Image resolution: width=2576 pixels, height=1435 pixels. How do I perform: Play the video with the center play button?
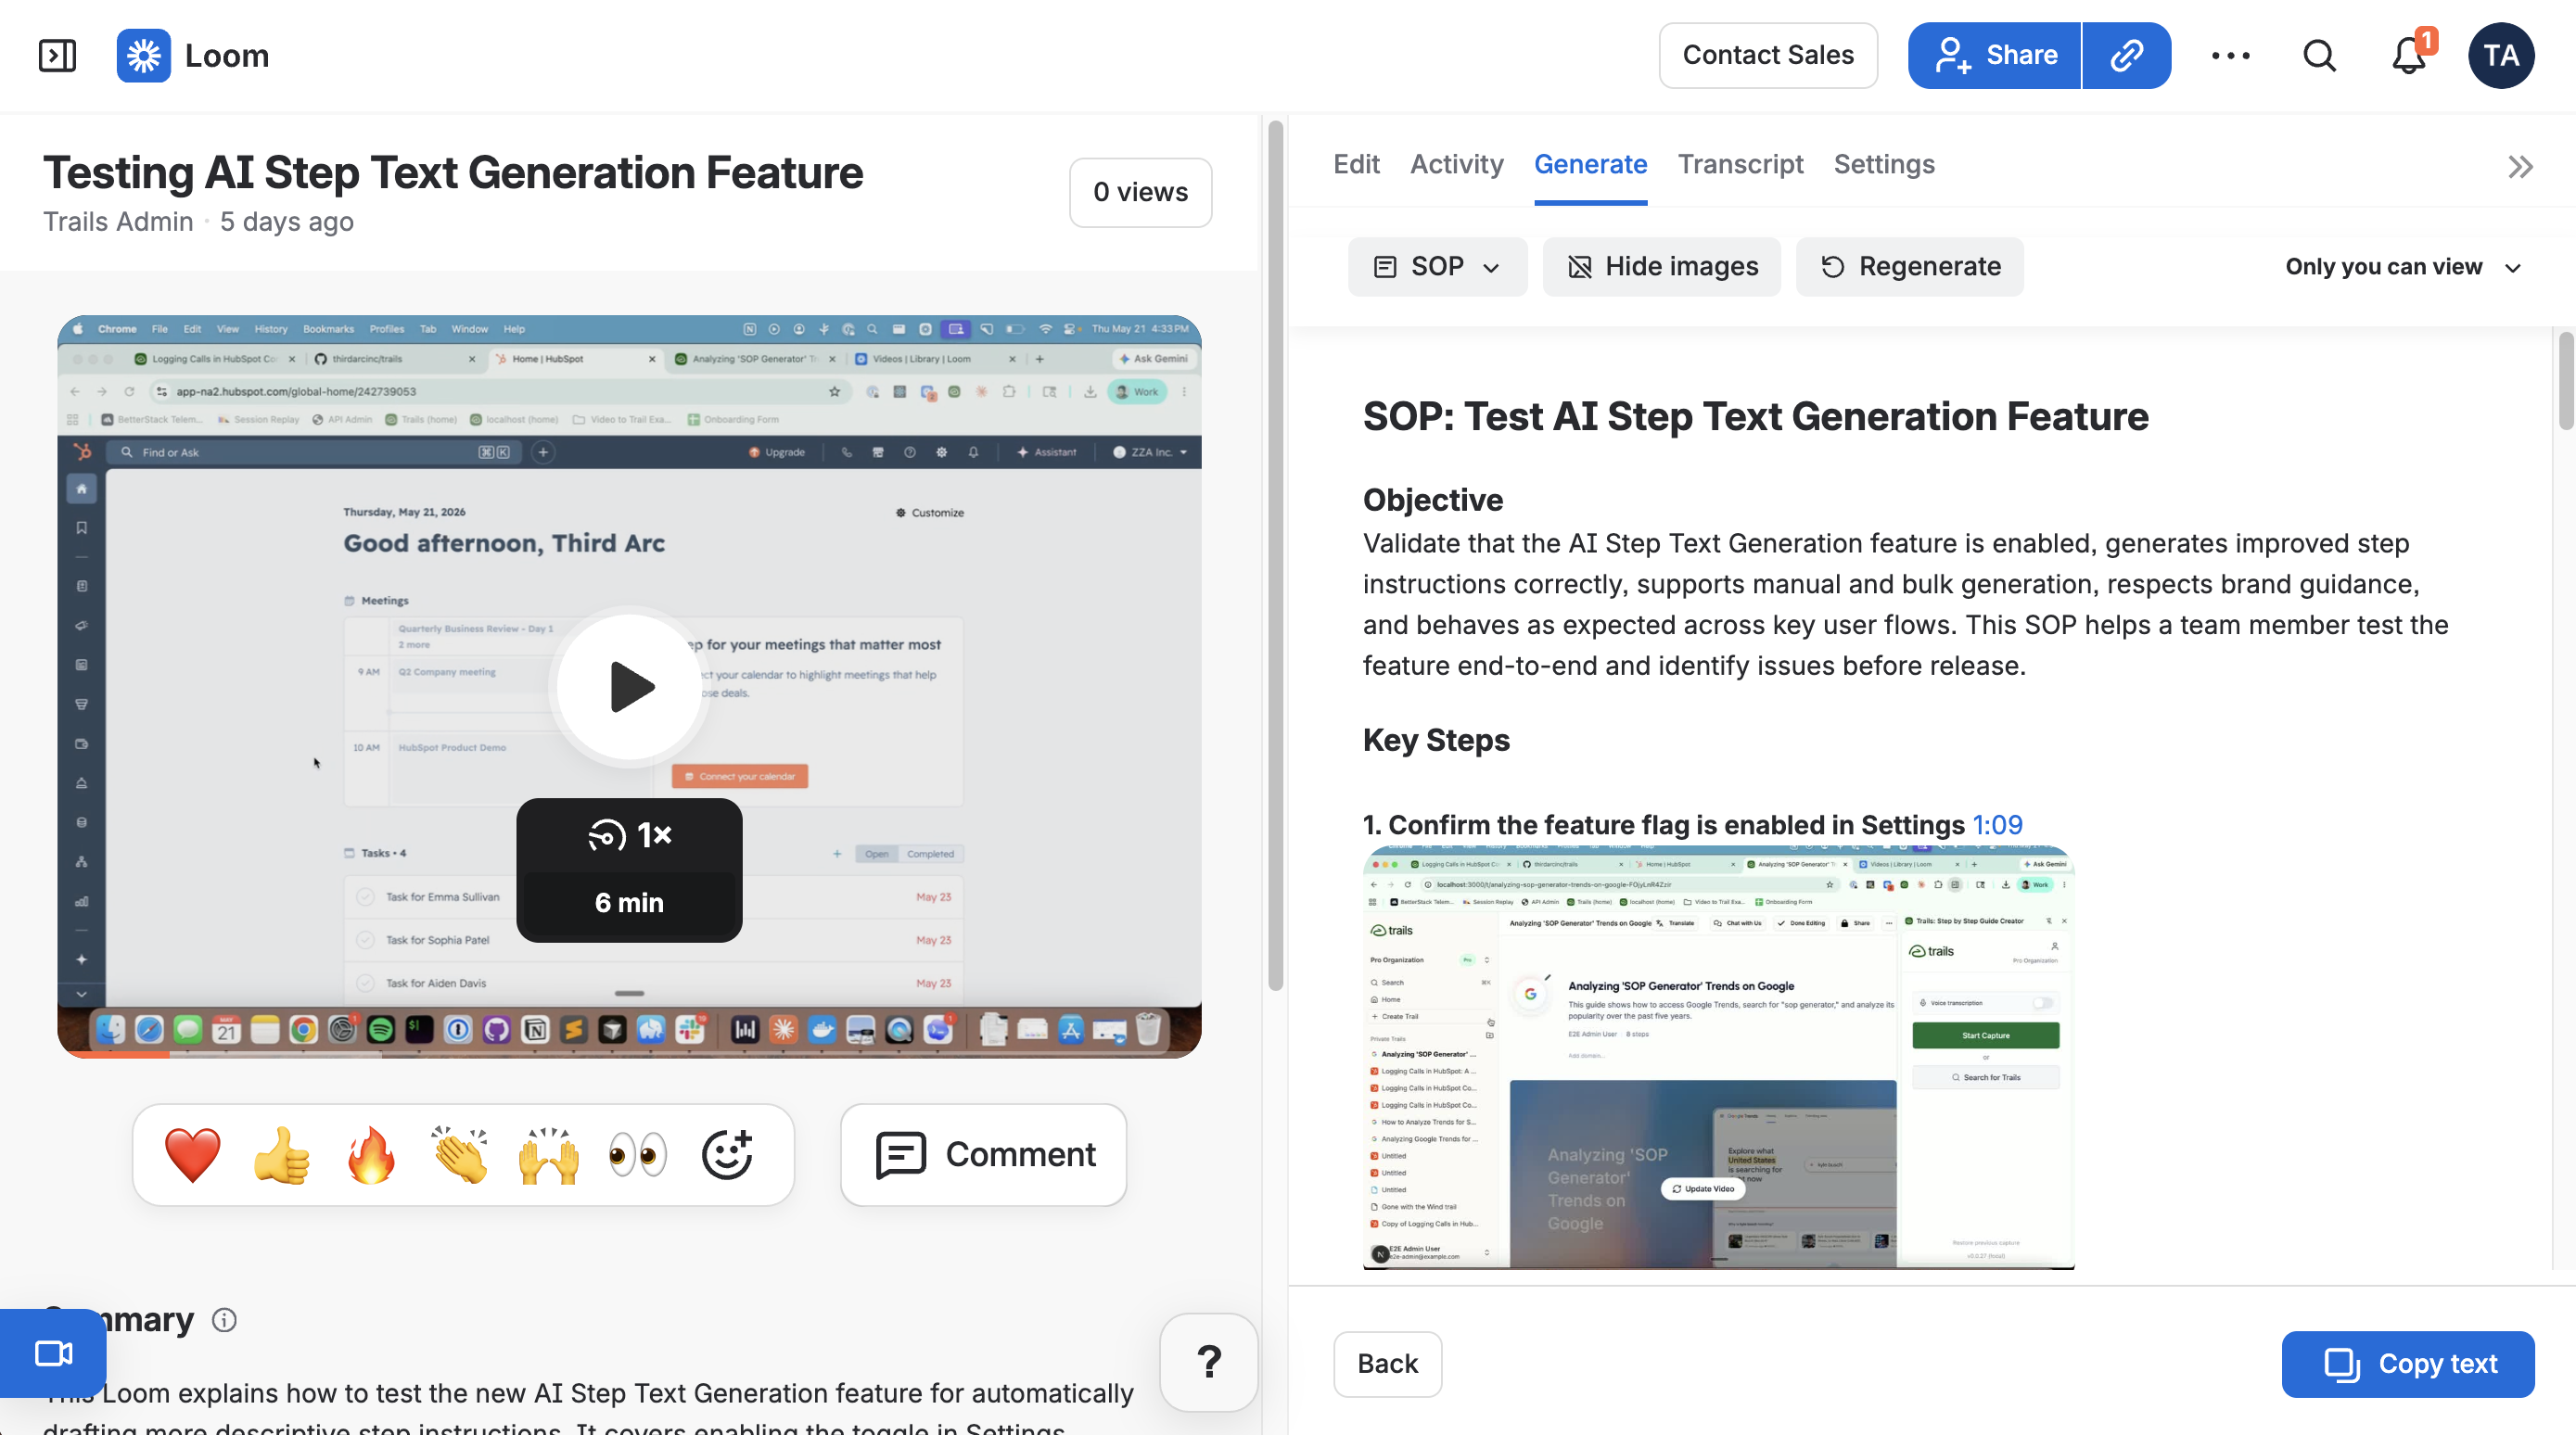(629, 687)
